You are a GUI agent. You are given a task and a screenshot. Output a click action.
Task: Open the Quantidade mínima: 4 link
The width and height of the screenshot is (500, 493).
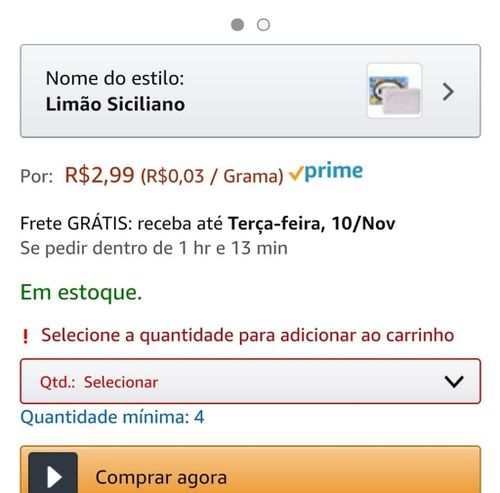tap(112, 417)
